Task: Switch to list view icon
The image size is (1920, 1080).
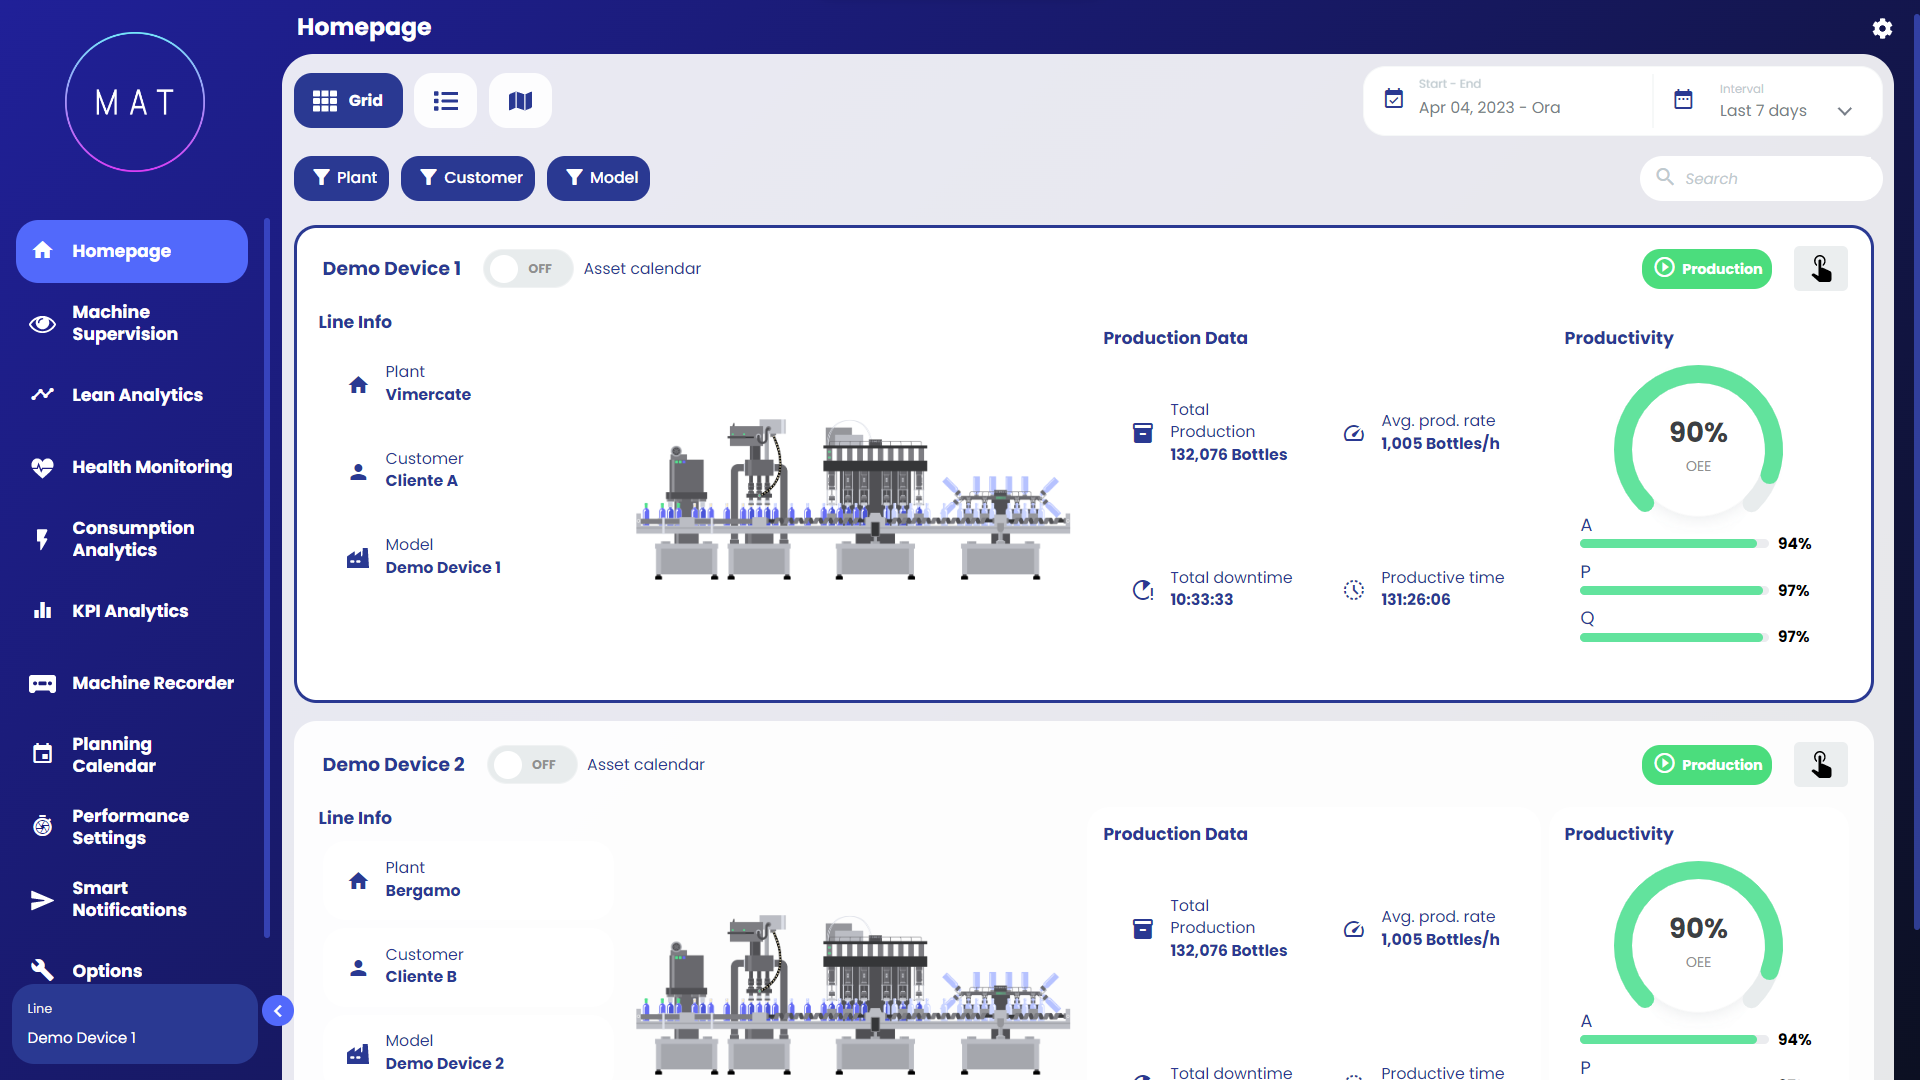Action: tap(445, 101)
